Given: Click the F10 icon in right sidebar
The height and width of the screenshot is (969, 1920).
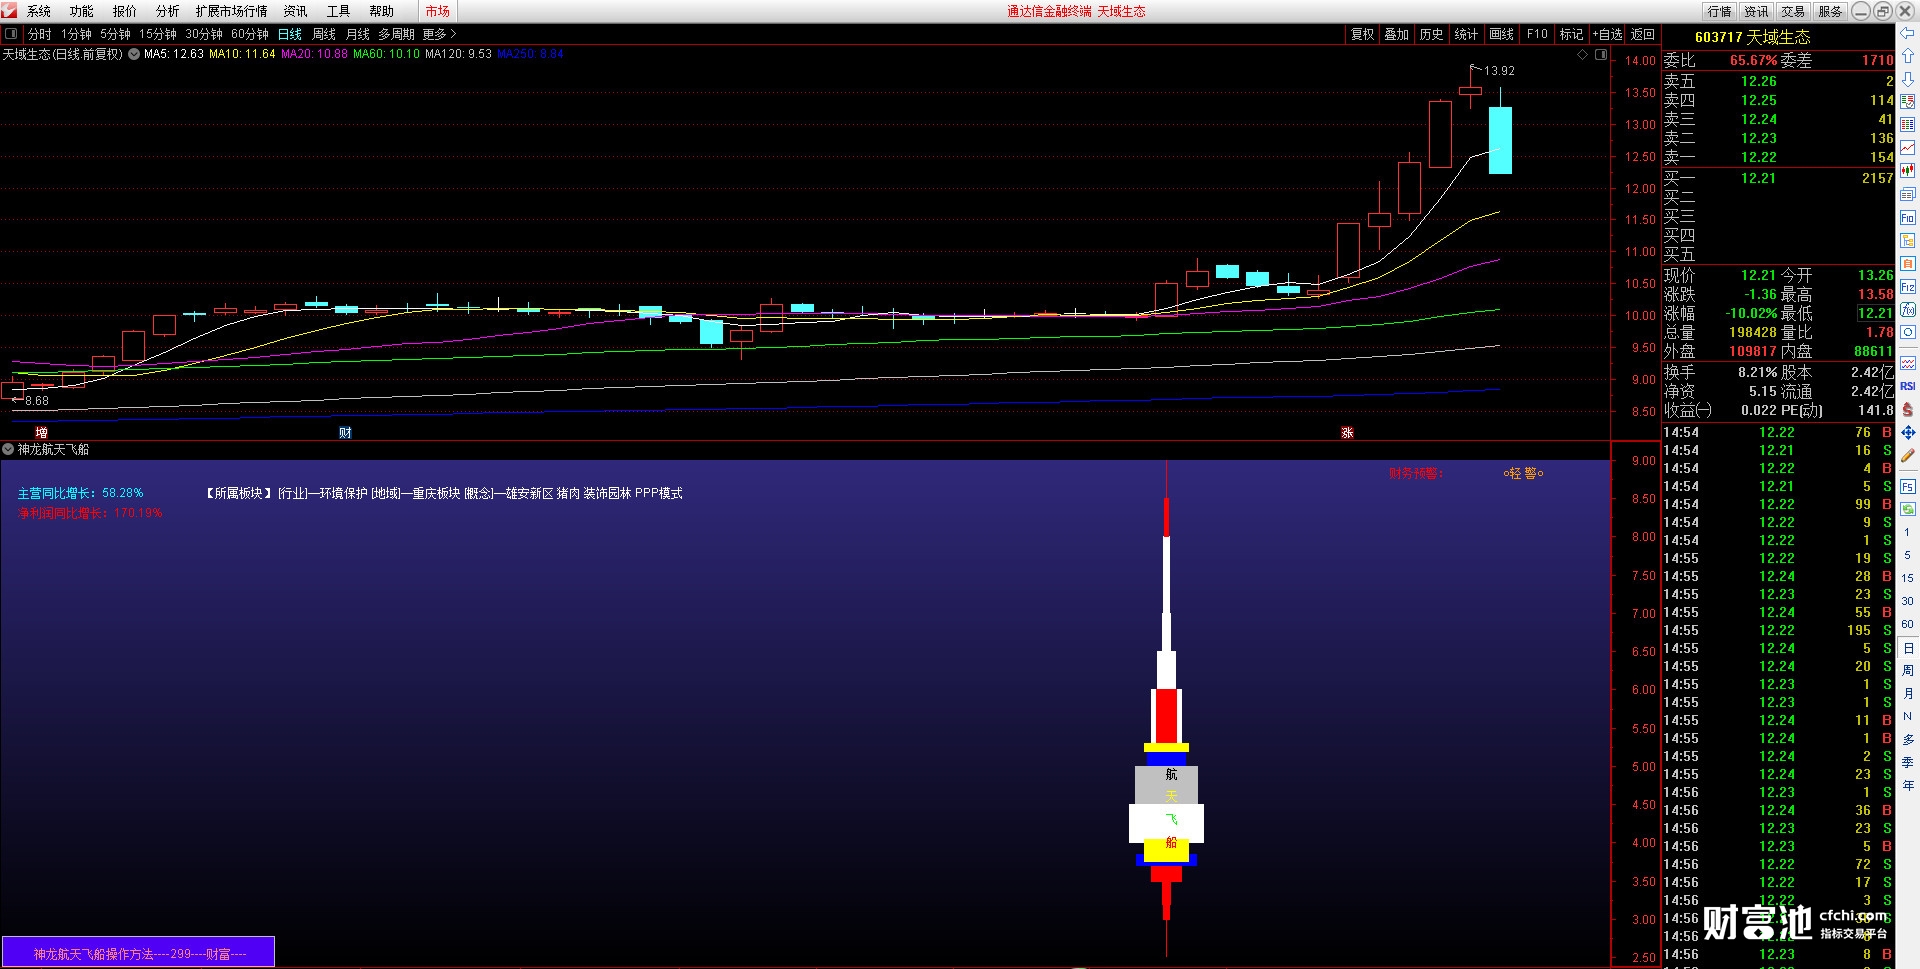Looking at the screenshot, I should 1908,217.
